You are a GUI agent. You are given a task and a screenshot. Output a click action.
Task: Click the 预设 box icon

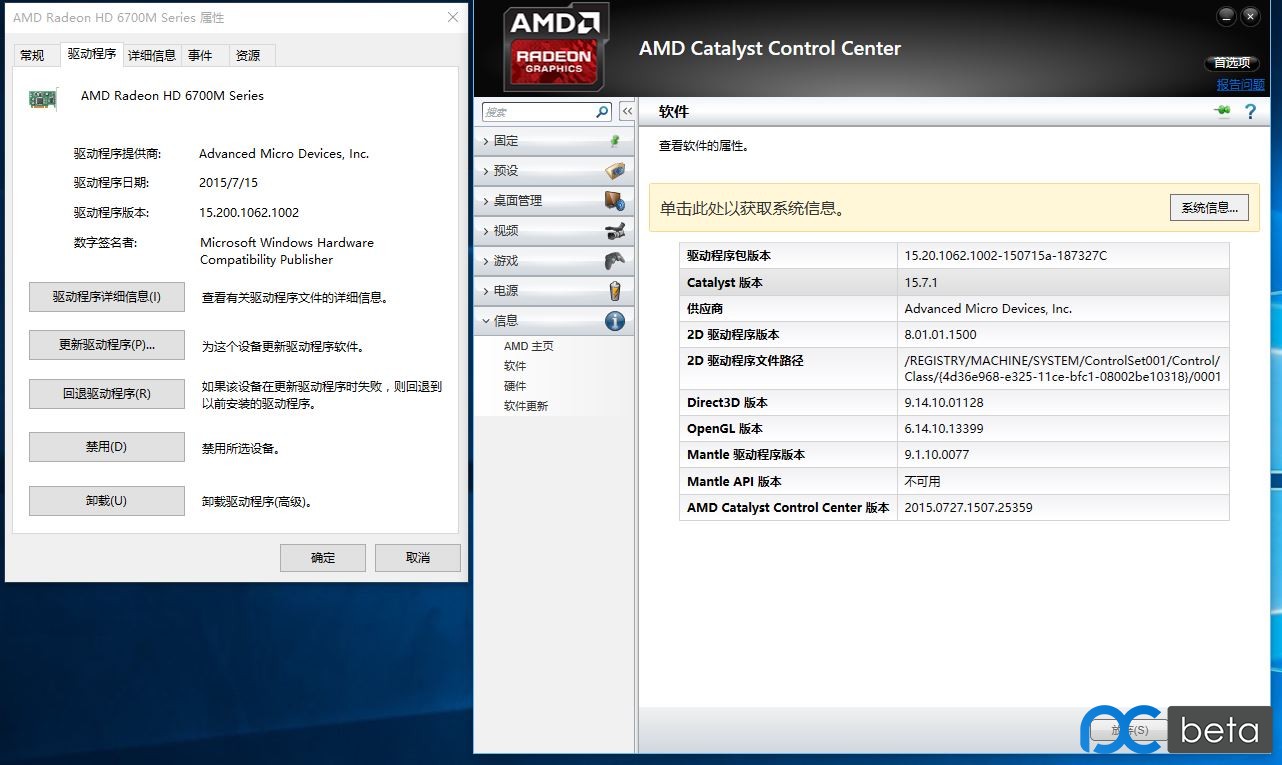615,171
